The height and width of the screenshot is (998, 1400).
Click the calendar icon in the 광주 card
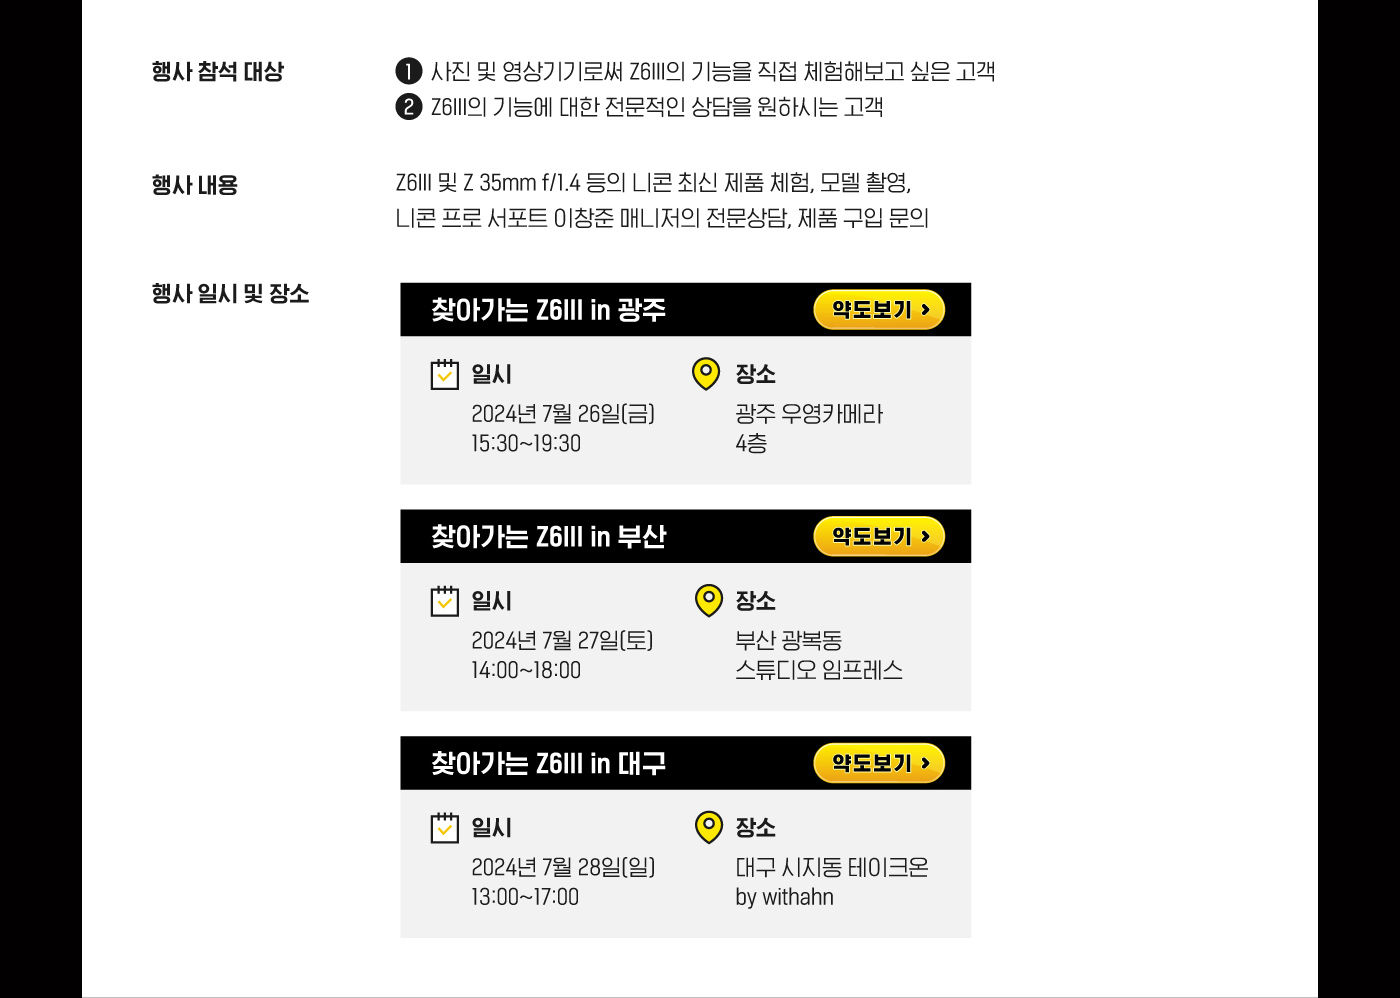[x=444, y=374]
